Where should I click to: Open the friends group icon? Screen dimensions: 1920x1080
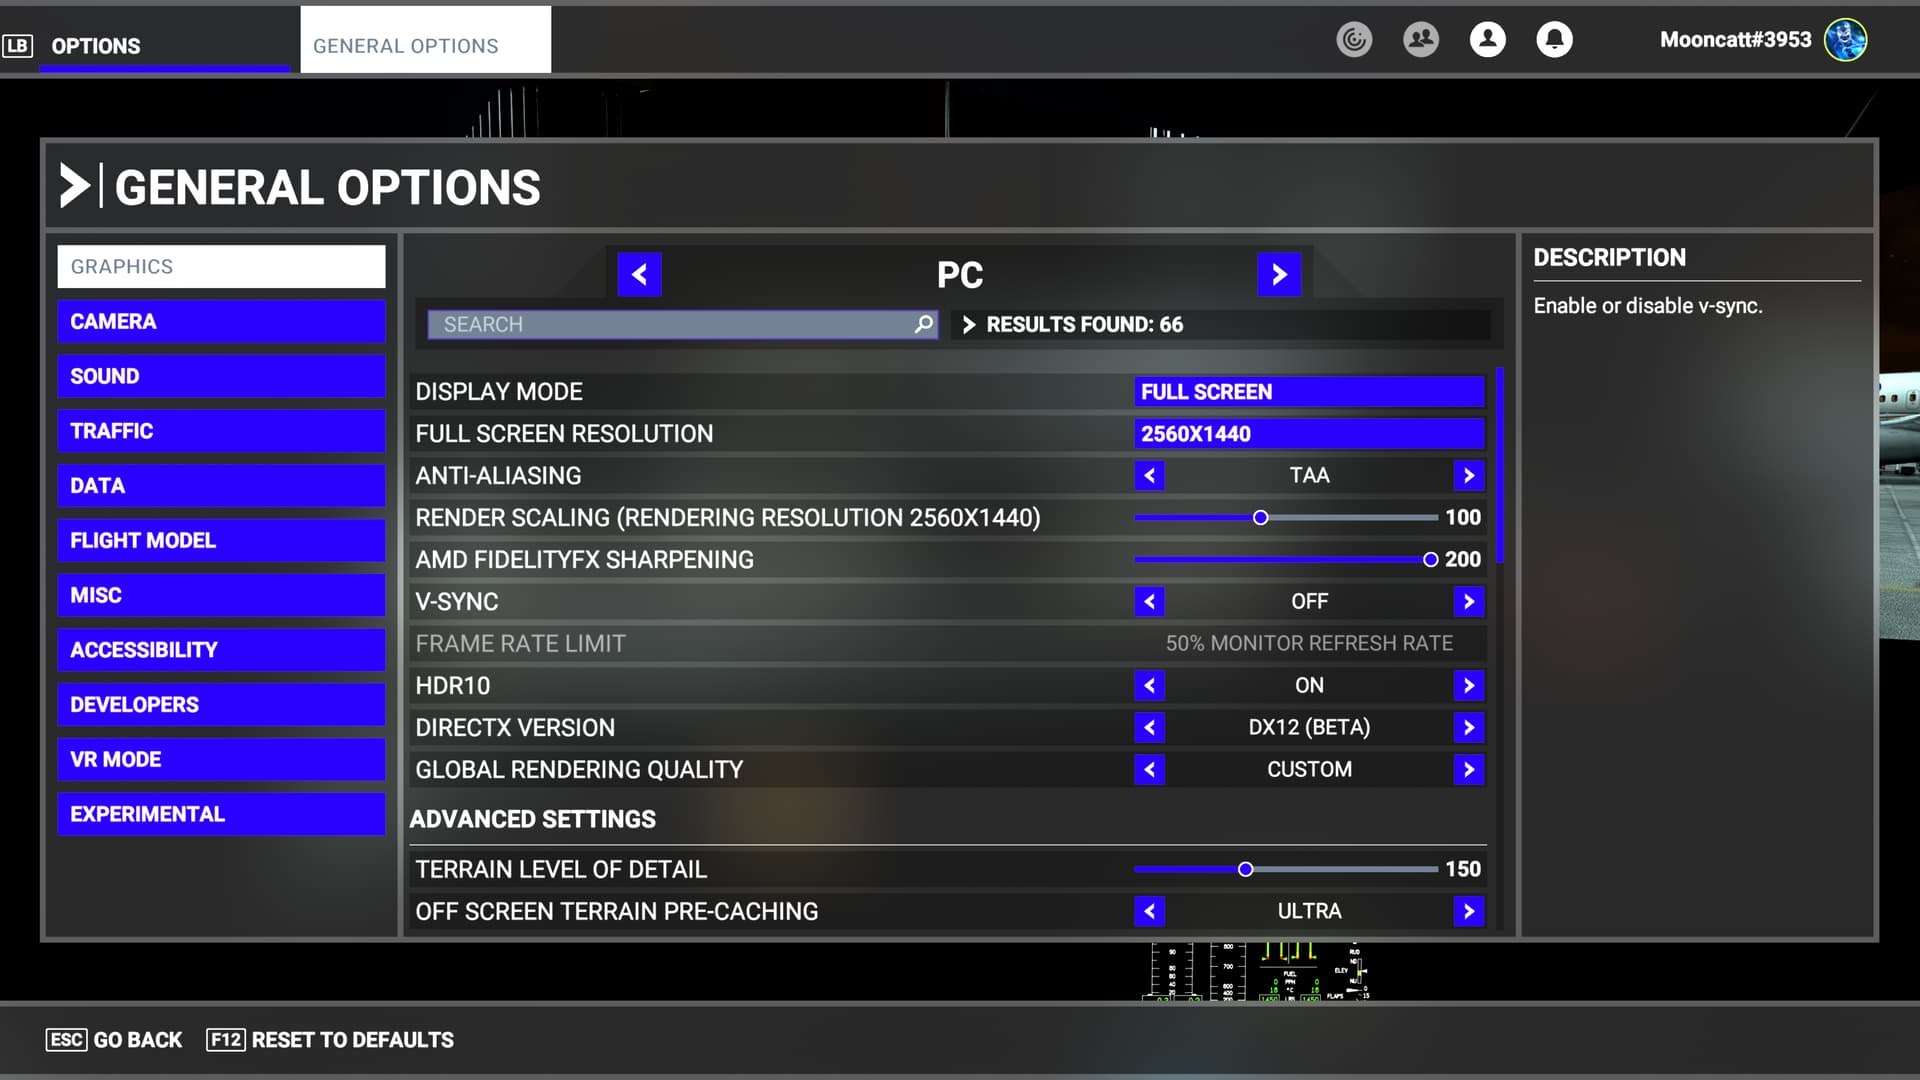click(x=1420, y=40)
